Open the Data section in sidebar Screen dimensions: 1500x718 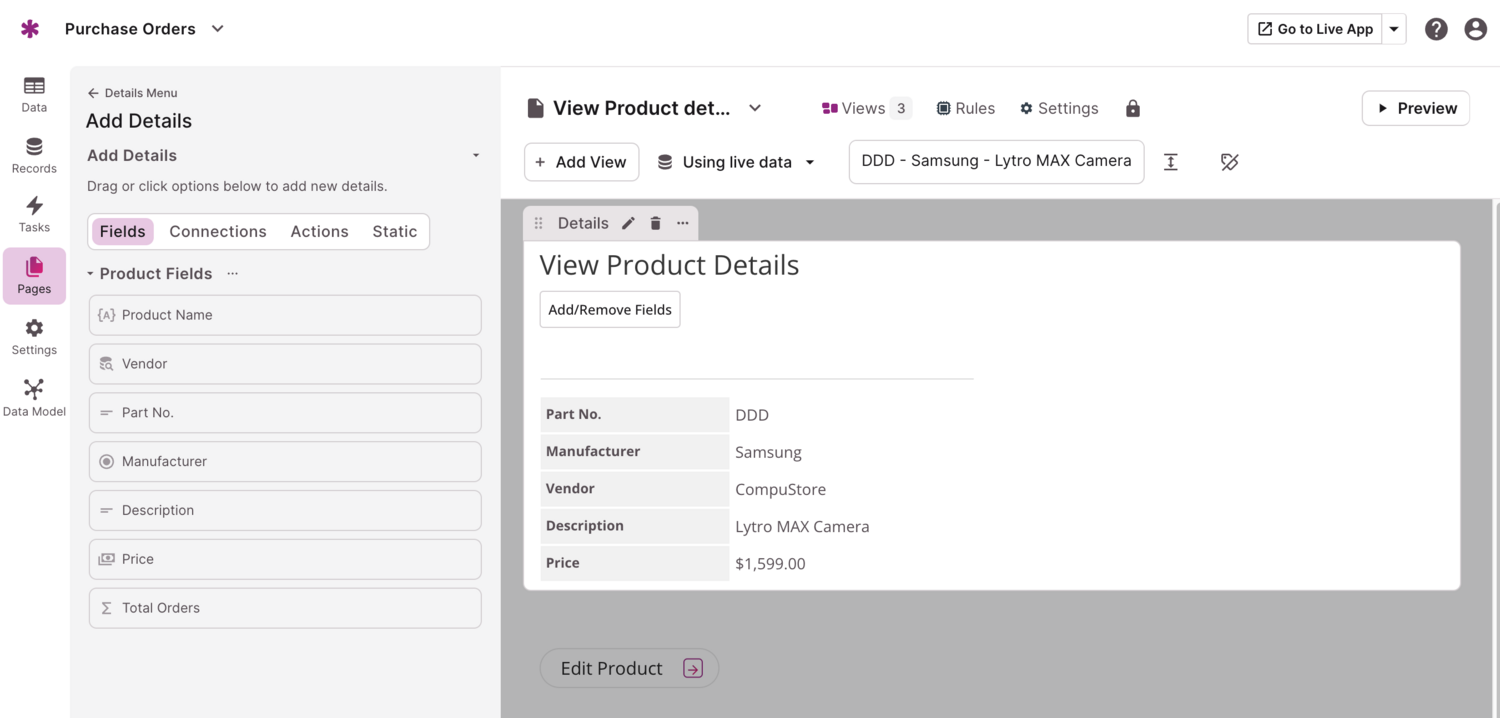[x=34, y=94]
